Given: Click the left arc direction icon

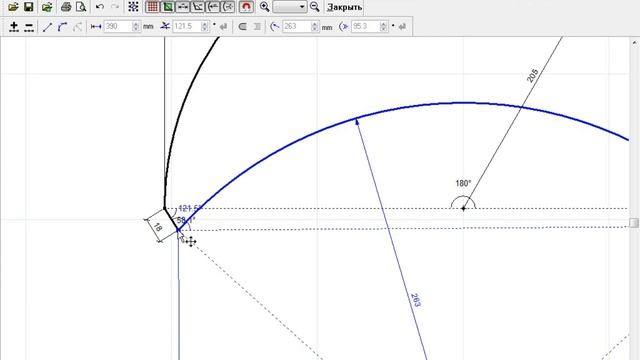Looking at the screenshot, I should pos(242,27).
